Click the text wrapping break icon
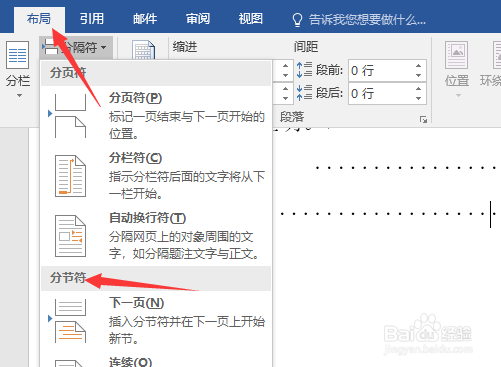The width and height of the screenshot is (501, 367). 70,236
